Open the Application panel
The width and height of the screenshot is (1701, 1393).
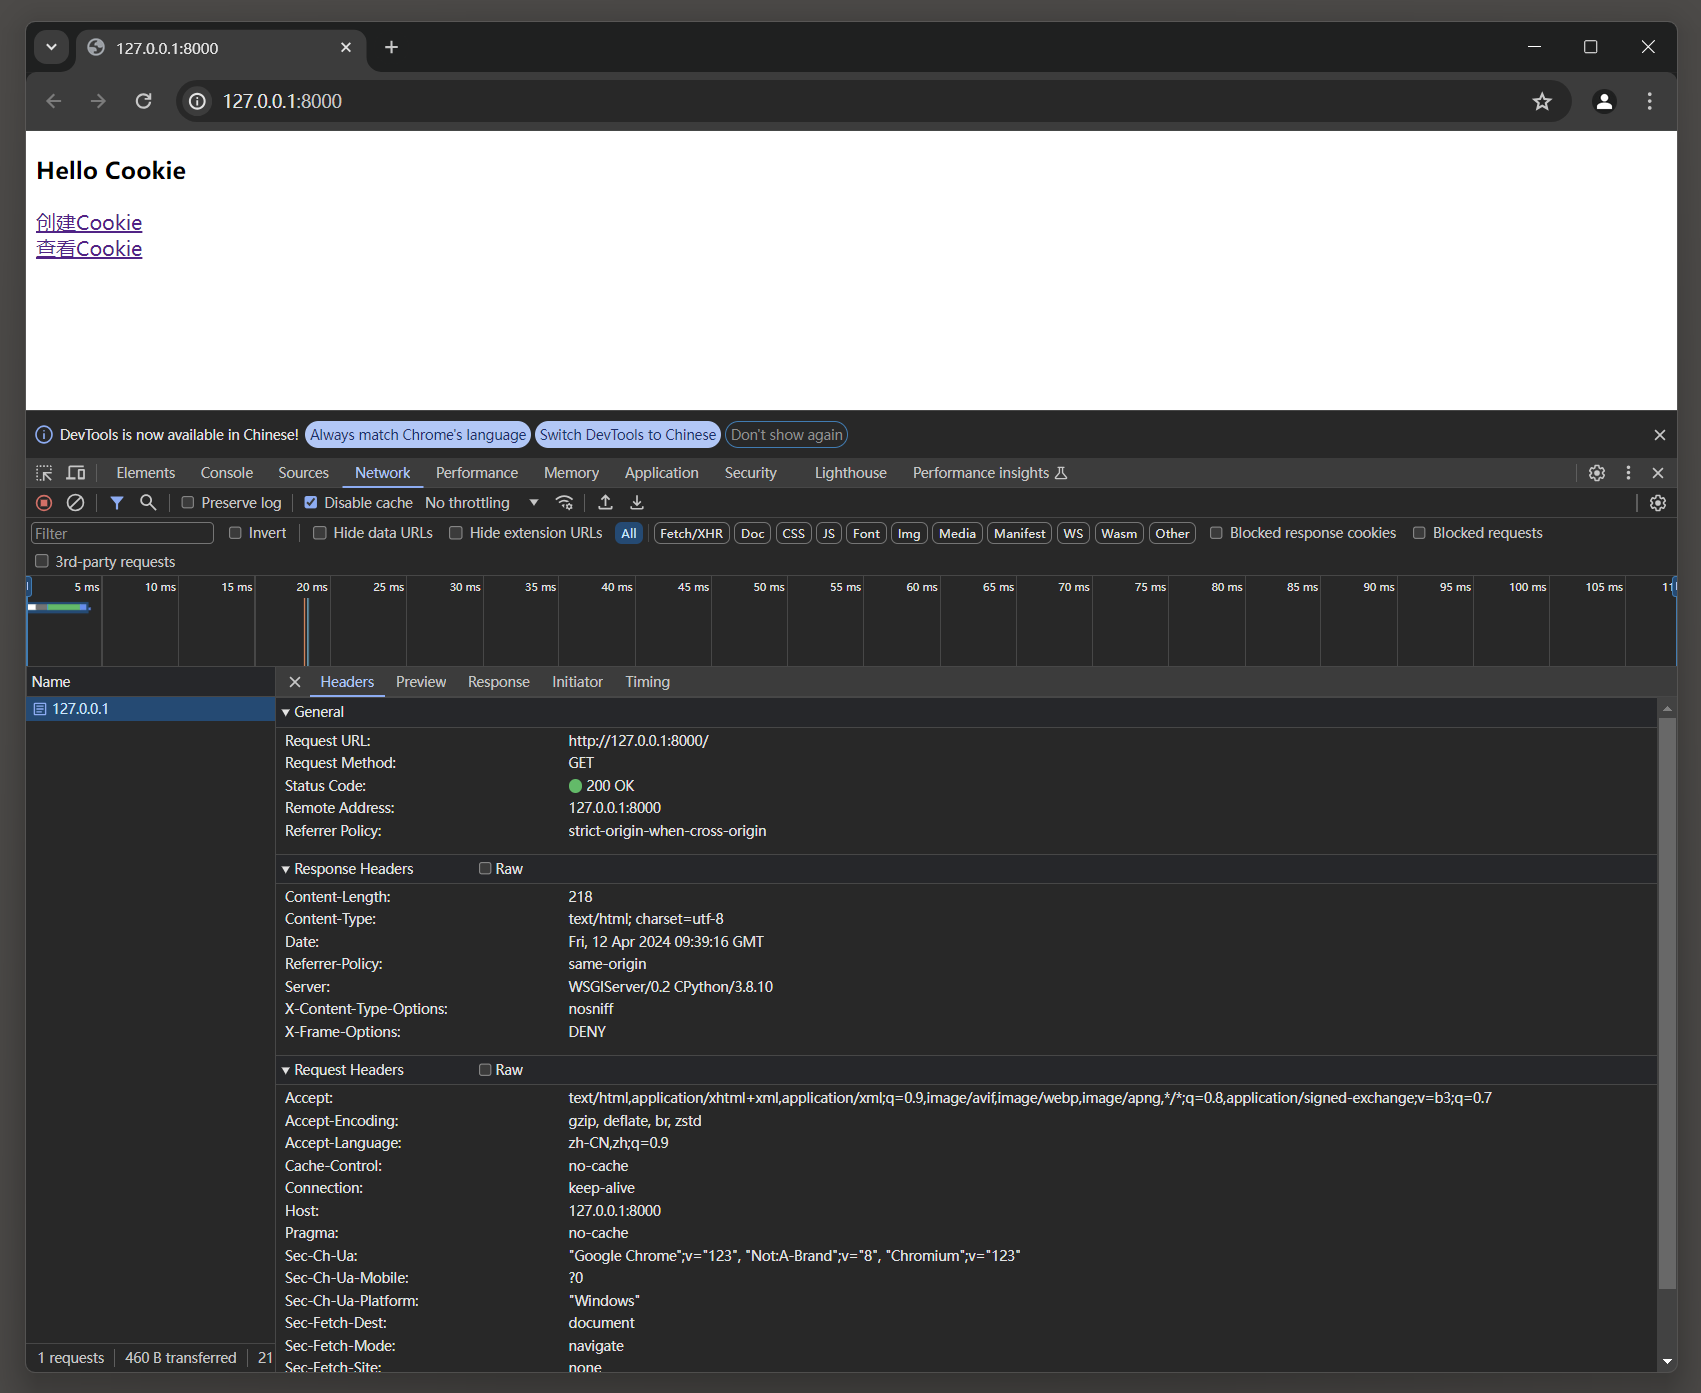(662, 473)
